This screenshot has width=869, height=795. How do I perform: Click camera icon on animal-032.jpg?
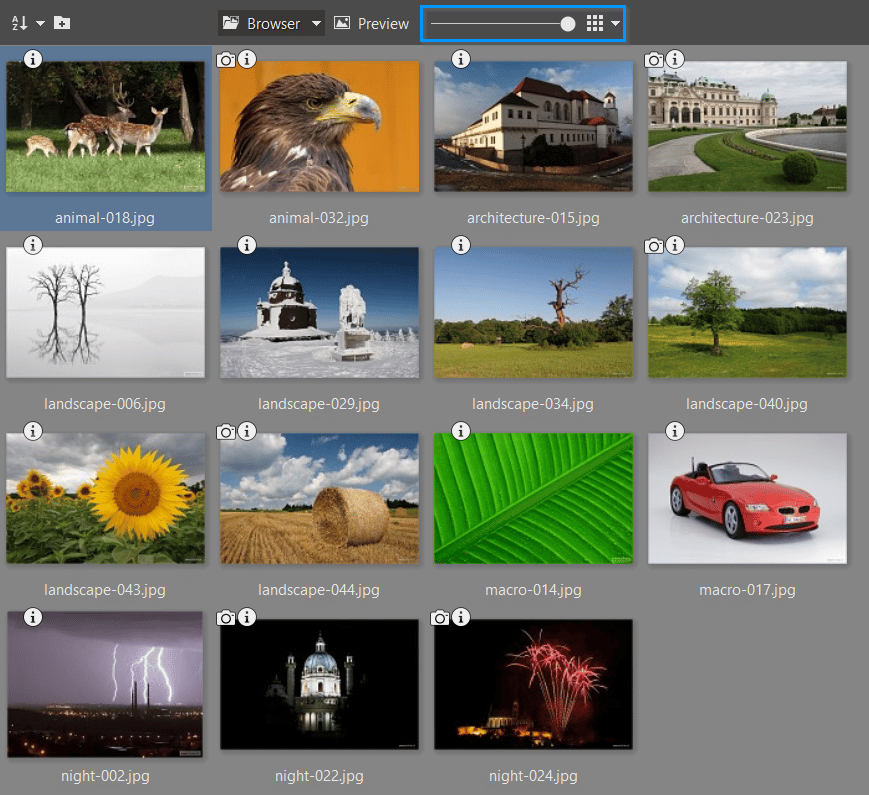tap(226, 59)
